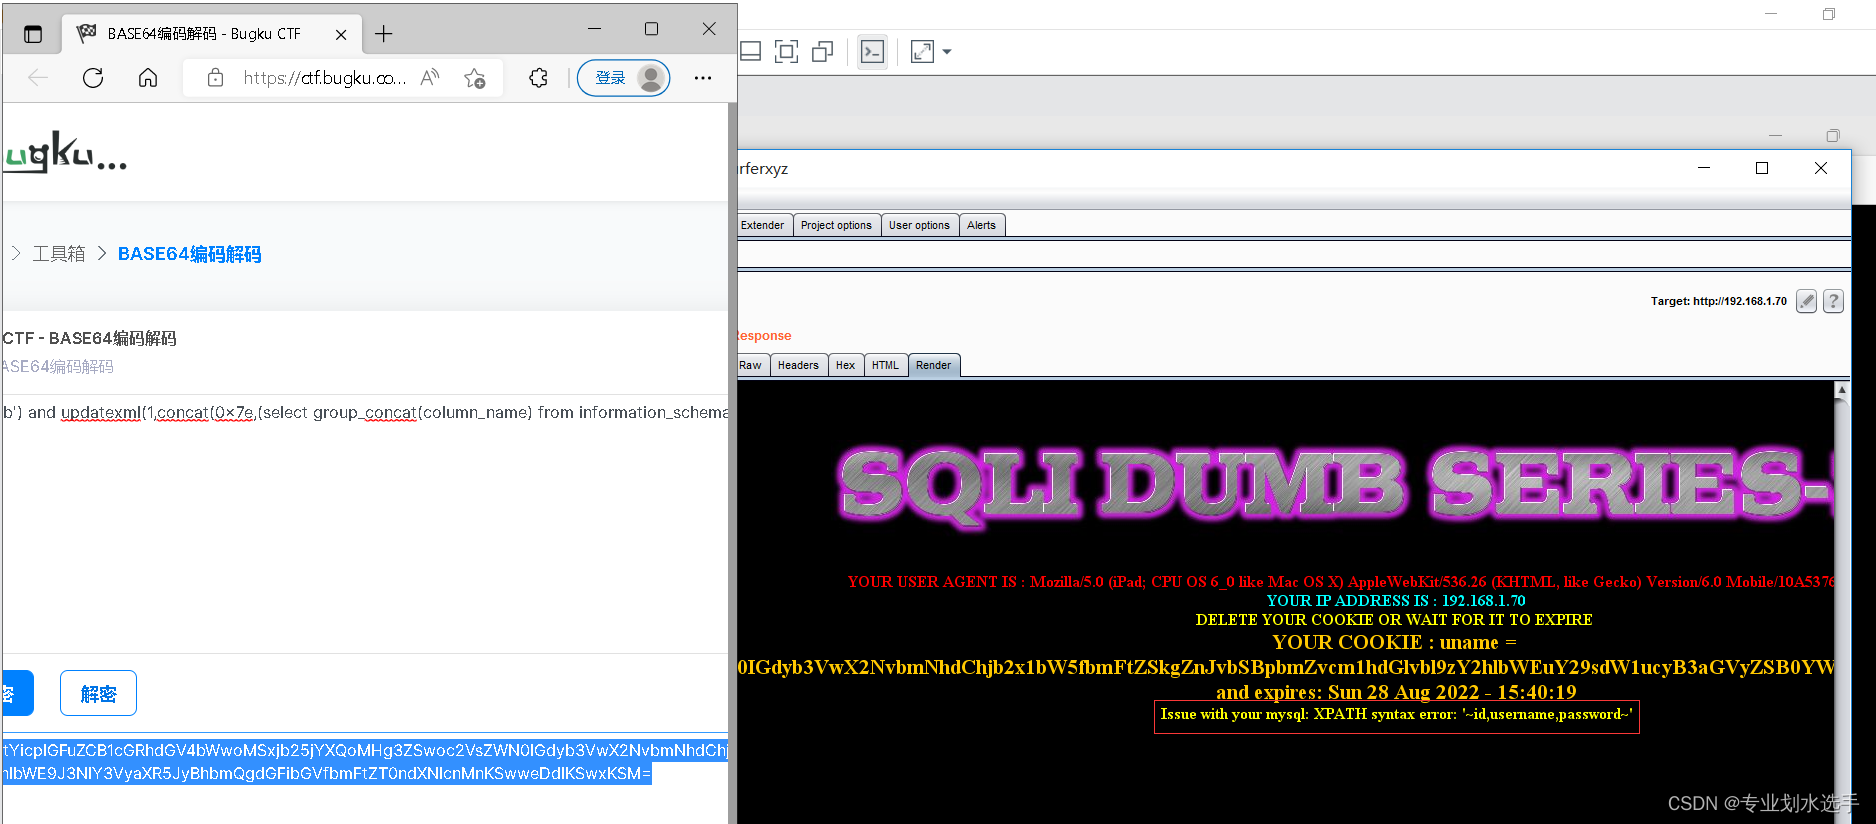Click the 登录 profile login button

point(624,78)
